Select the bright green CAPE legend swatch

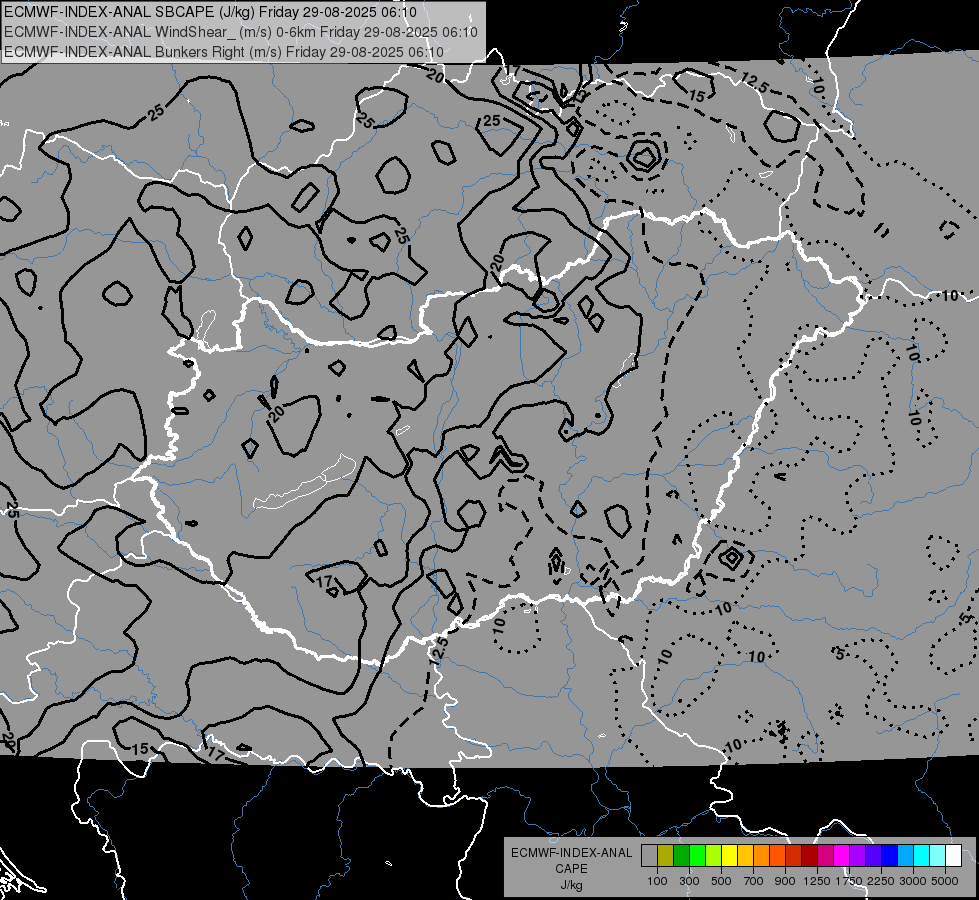(697, 856)
